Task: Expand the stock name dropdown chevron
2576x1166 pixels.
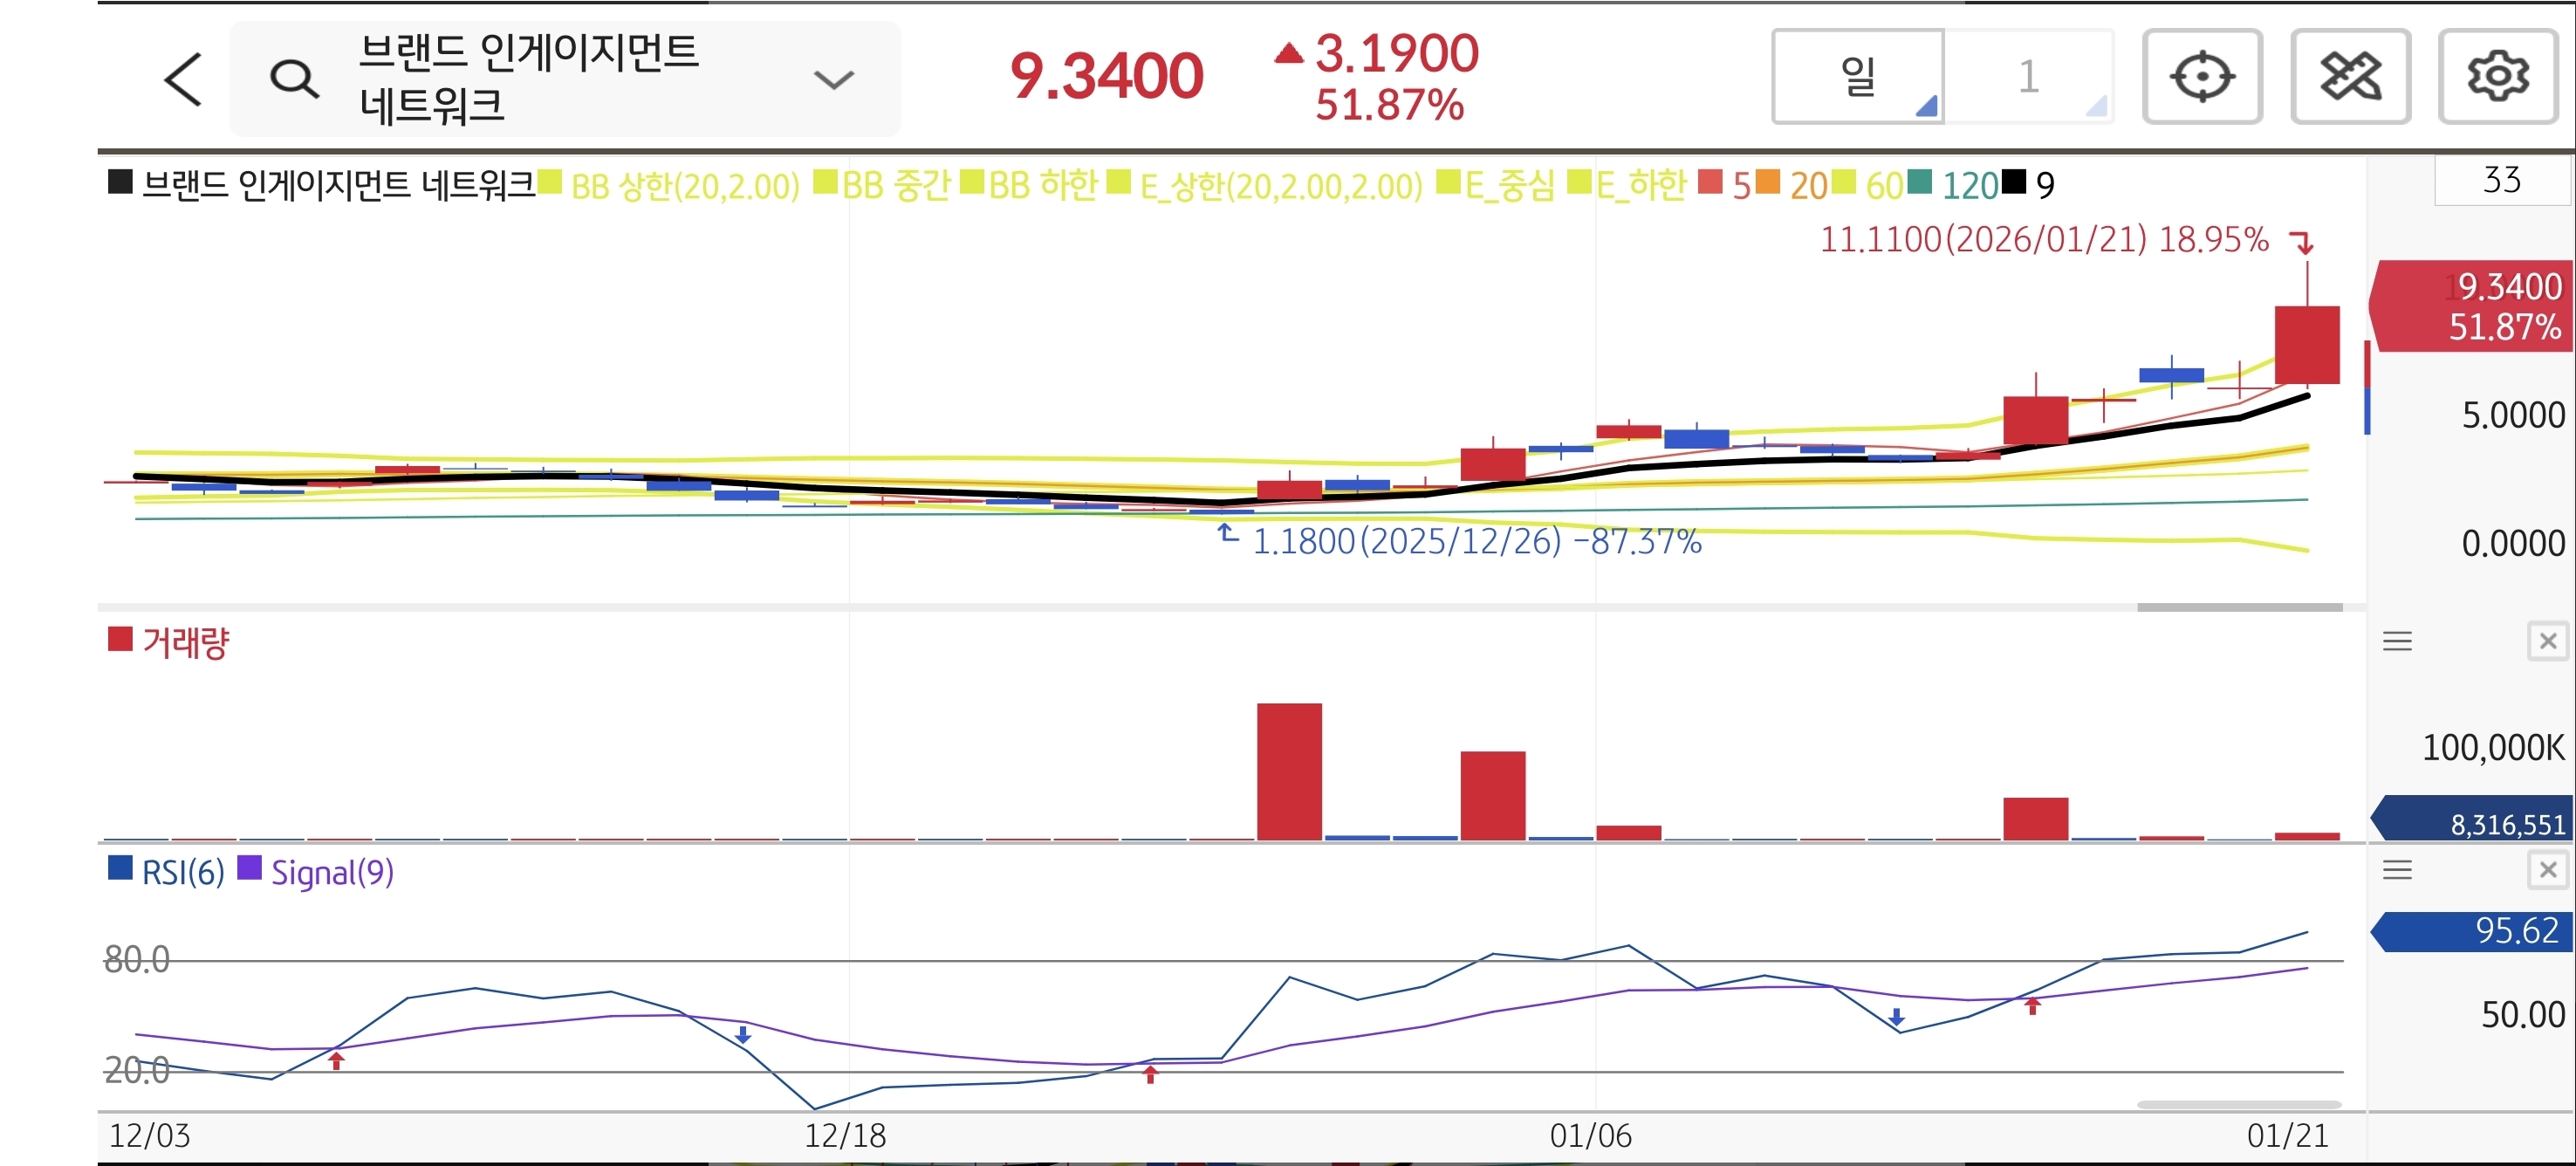Action: pyautogui.click(x=833, y=80)
